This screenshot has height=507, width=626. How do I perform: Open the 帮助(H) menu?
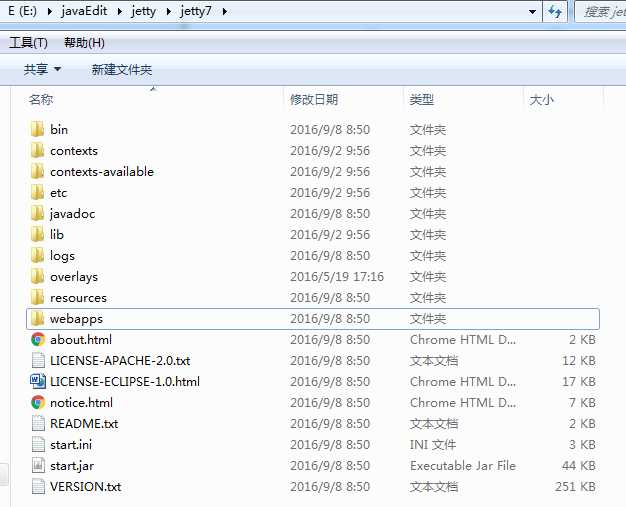[x=84, y=42]
